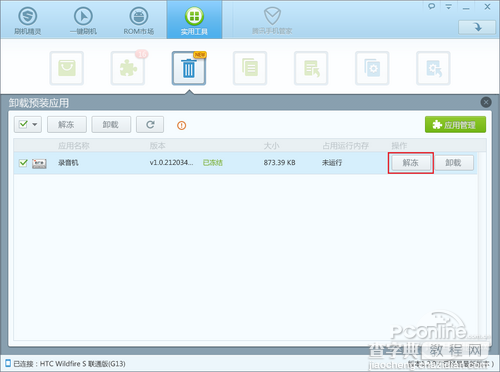Select the trash bin uninstall tool
This screenshot has width=500, height=372.
[189, 68]
